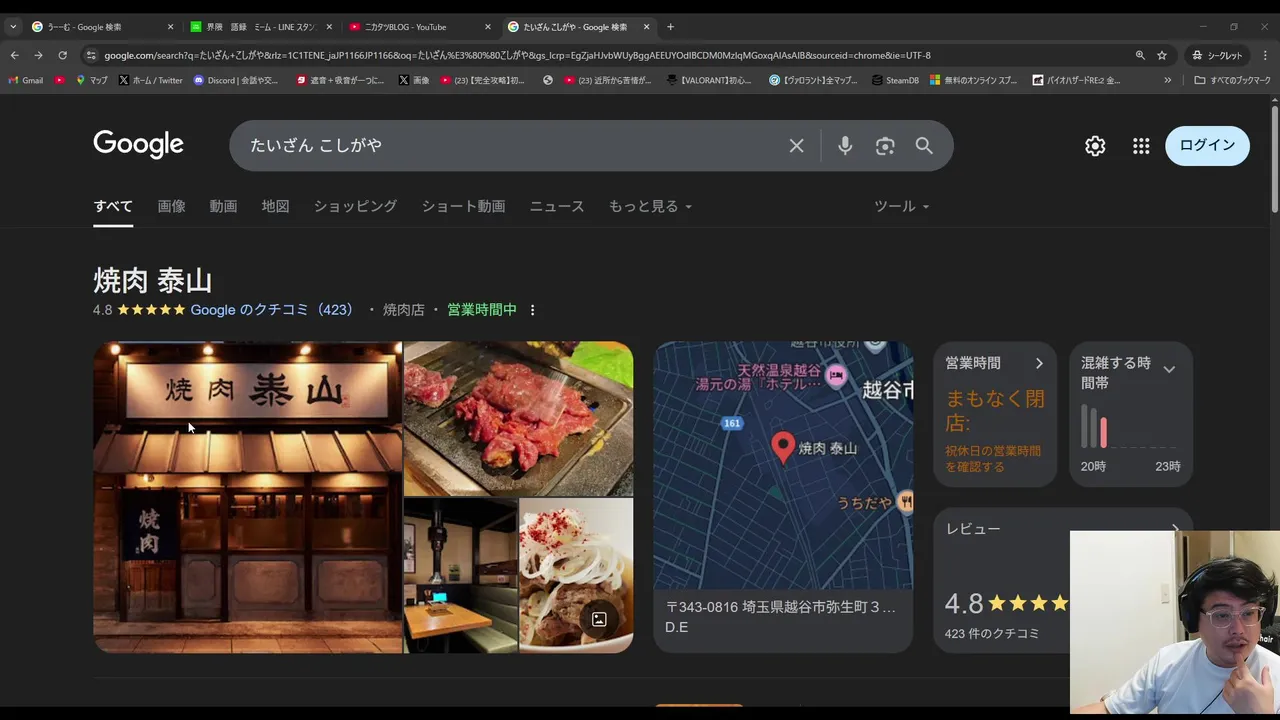Click the 焼肉店 category text
The image size is (1280, 720).
pyautogui.click(x=404, y=310)
